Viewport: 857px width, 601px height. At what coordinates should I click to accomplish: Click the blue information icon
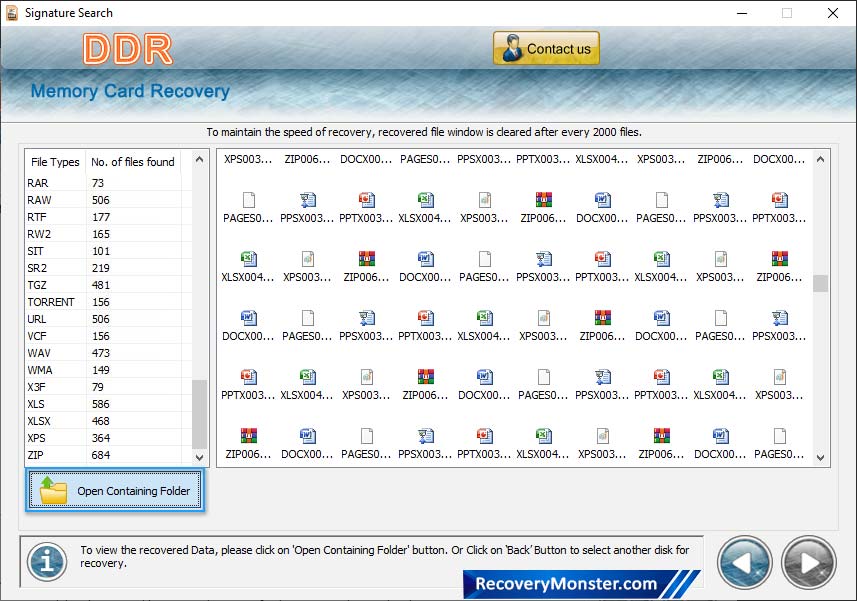[x=47, y=561]
